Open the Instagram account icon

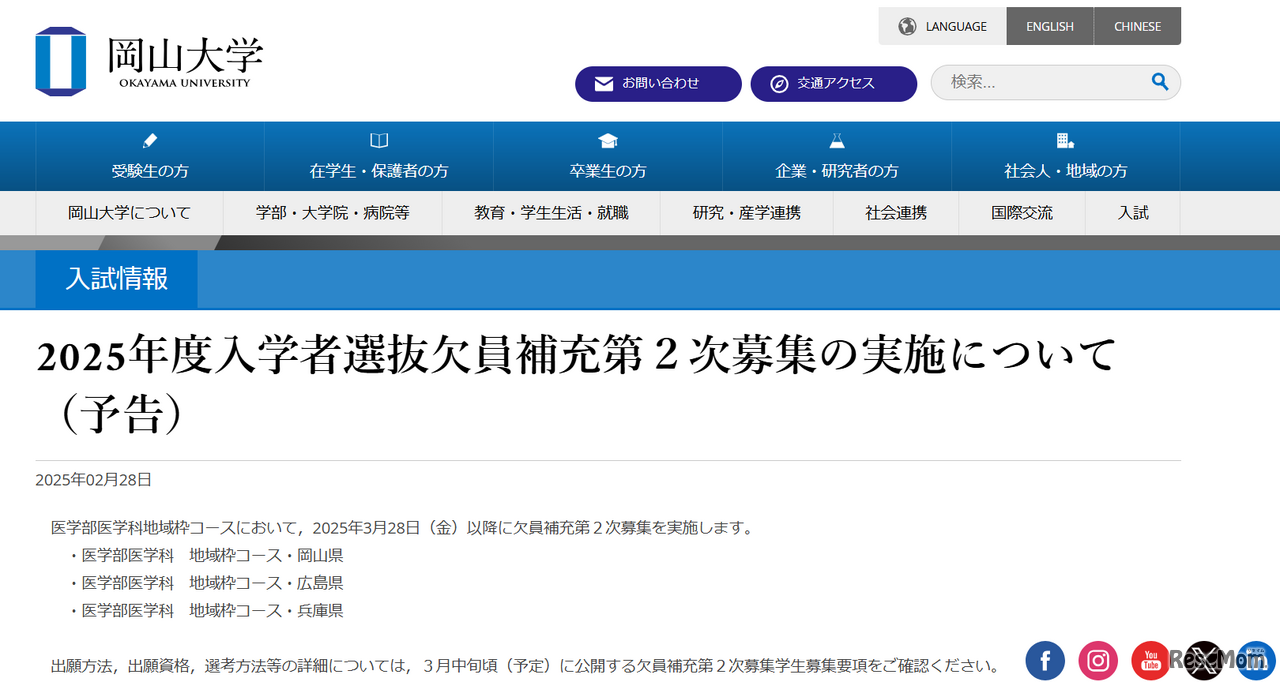(x=1098, y=661)
